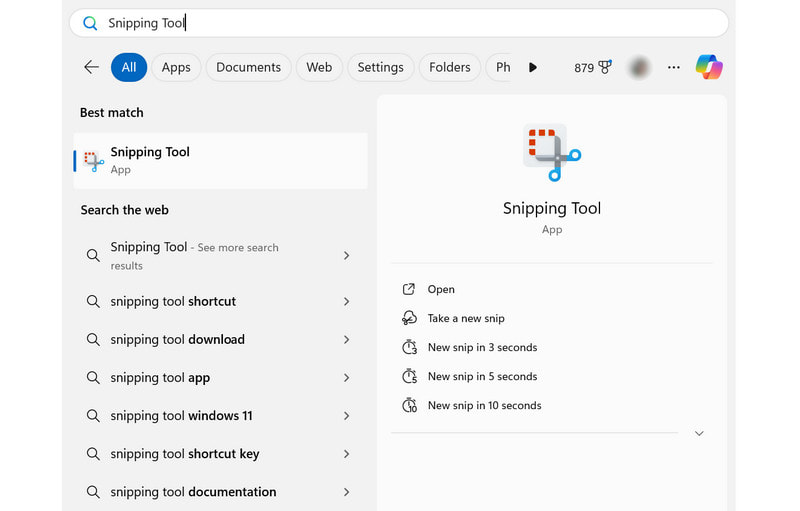Open the Copilot icon
The height and width of the screenshot is (511, 800).
pos(709,67)
